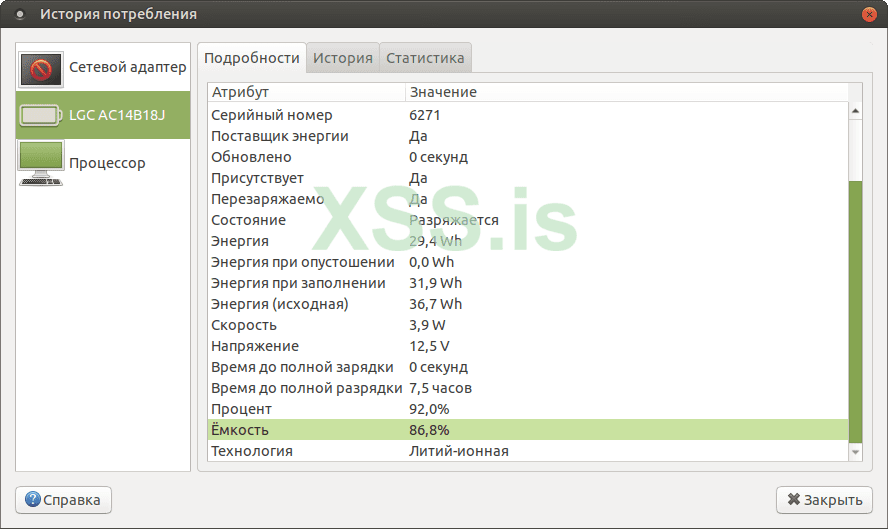Select the Сетевой адаптер device label
888x529 pixels.
click(127, 67)
